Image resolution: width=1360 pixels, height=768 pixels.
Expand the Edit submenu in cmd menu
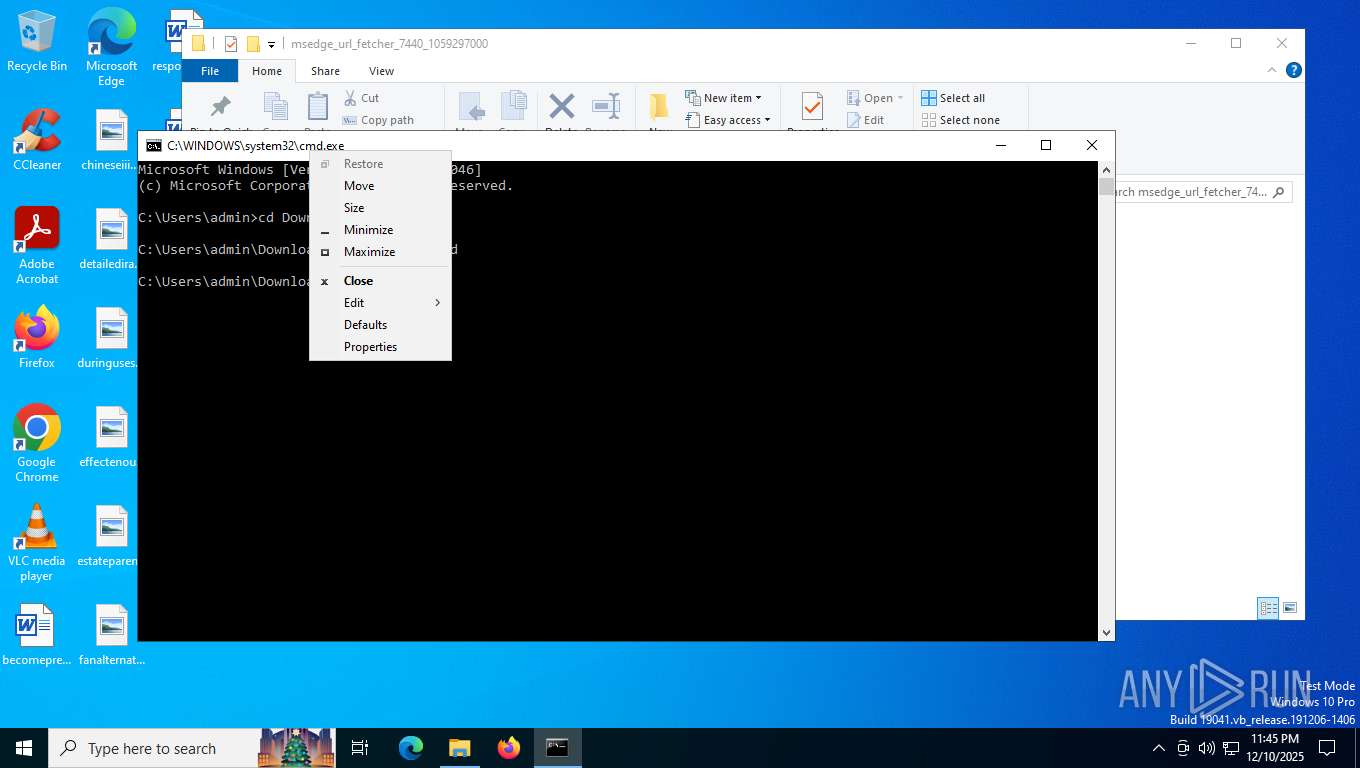pos(380,303)
